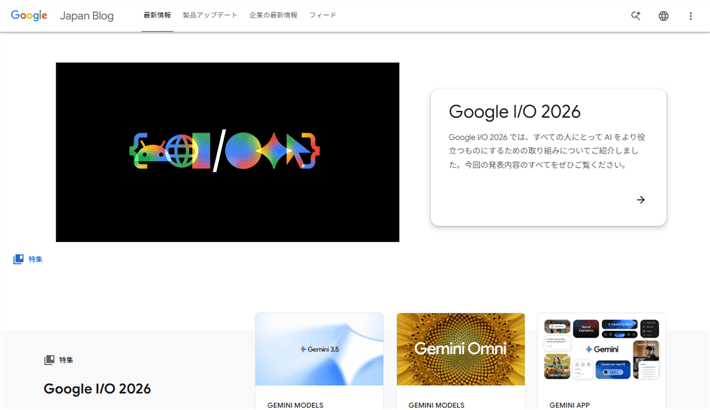Click the Google logo

point(29,15)
